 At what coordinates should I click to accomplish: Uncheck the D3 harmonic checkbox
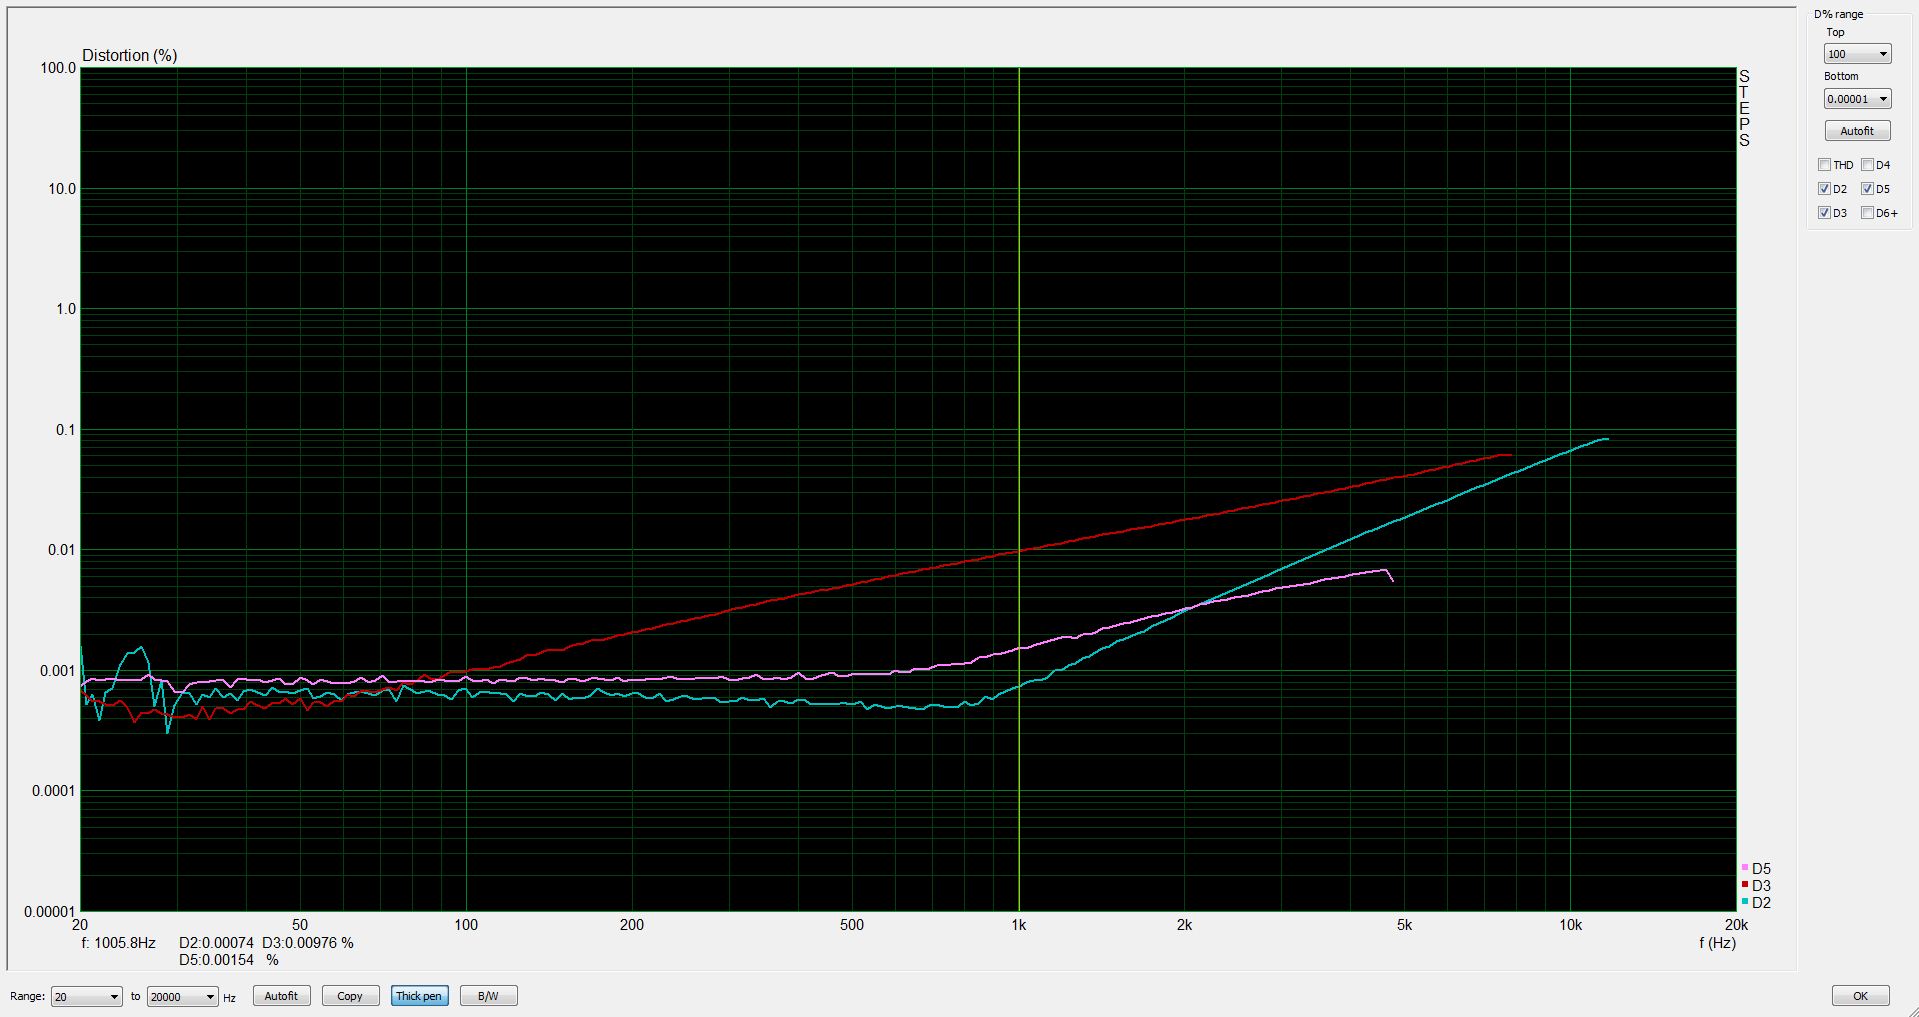tap(1825, 213)
